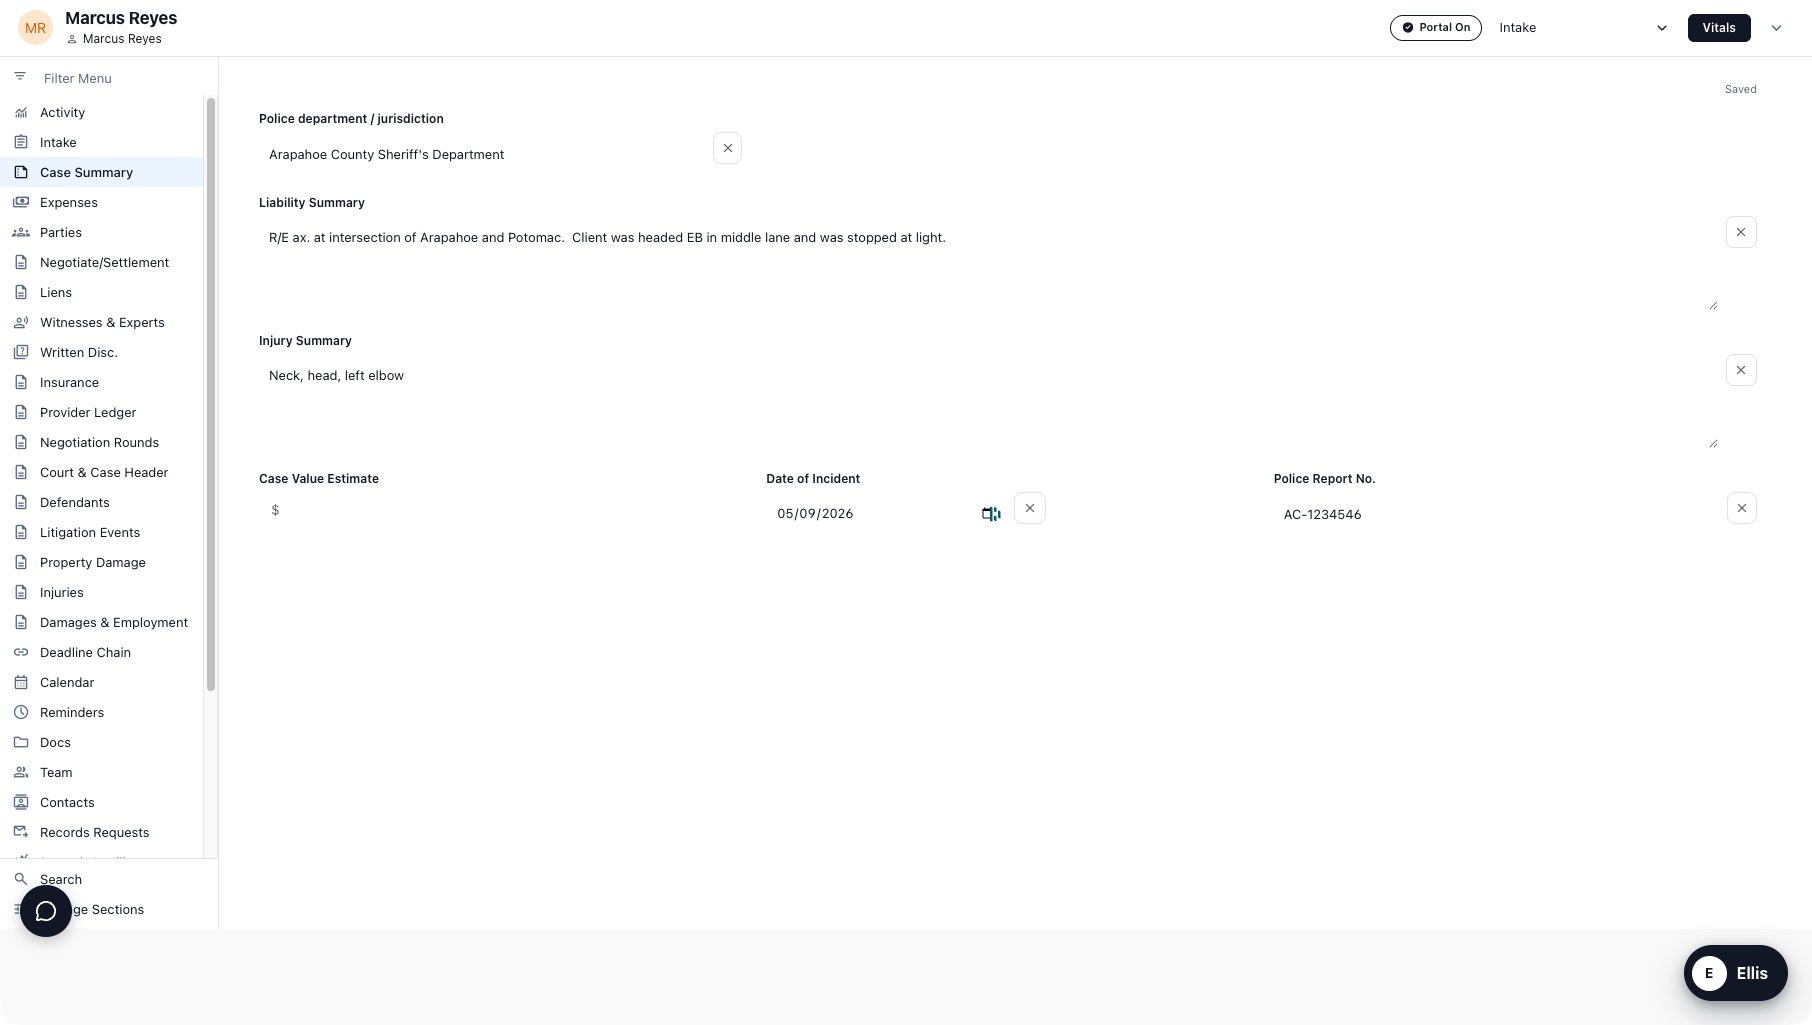
Task: Click the Records Requests icon
Action: coord(21,833)
